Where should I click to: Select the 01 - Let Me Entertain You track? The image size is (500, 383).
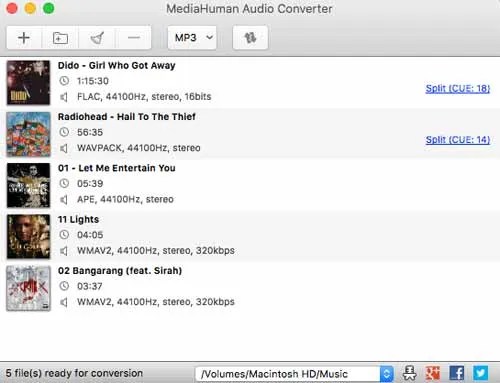point(250,185)
